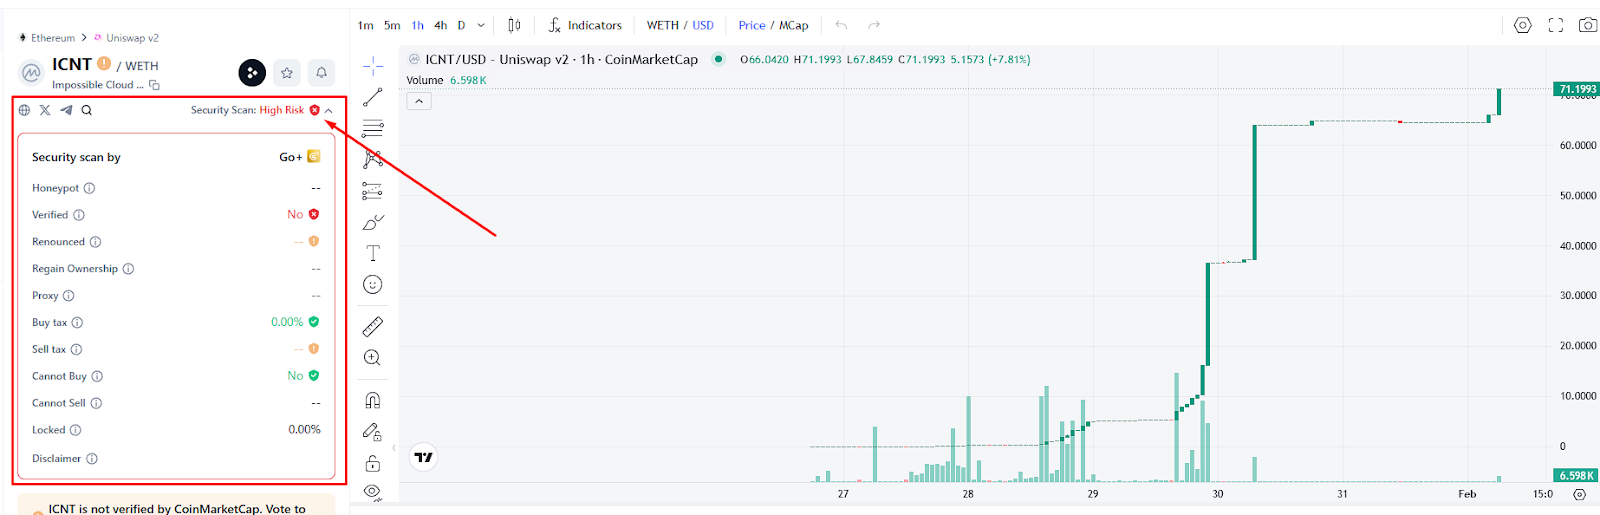This screenshot has width=1600, height=515.
Task: Select the 4h timeframe
Action: (441, 25)
